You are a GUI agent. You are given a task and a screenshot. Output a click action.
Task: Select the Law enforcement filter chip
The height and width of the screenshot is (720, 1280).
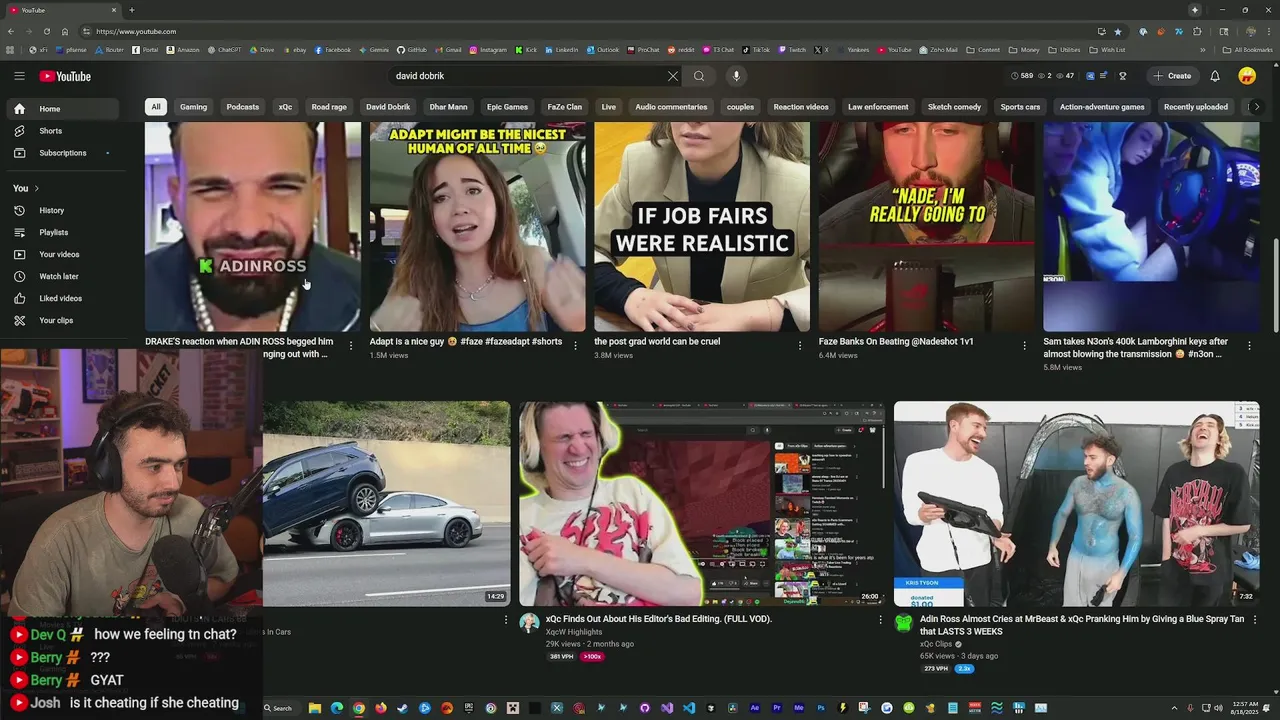pyautogui.click(x=878, y=107)
